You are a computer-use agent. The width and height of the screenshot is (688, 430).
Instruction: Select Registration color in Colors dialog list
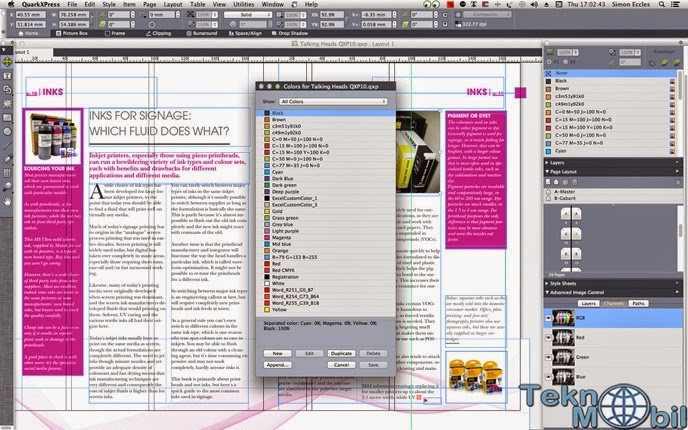point(326,277)
